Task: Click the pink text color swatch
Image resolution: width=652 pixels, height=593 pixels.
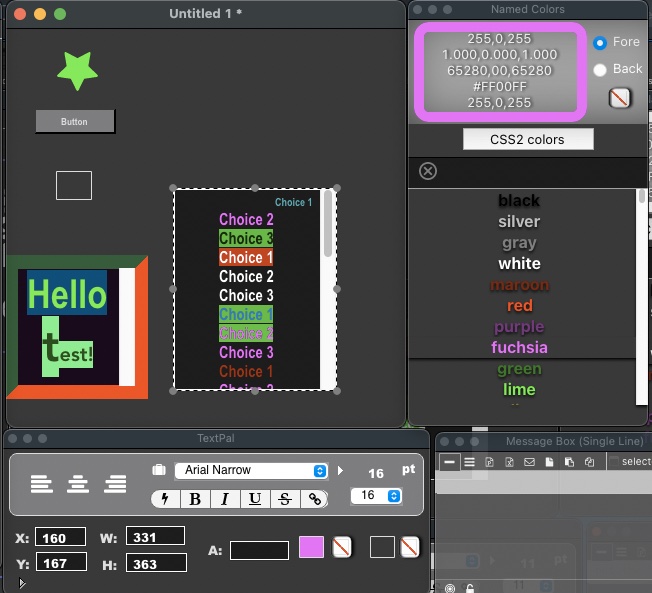Action: click(x=311, y=547)
